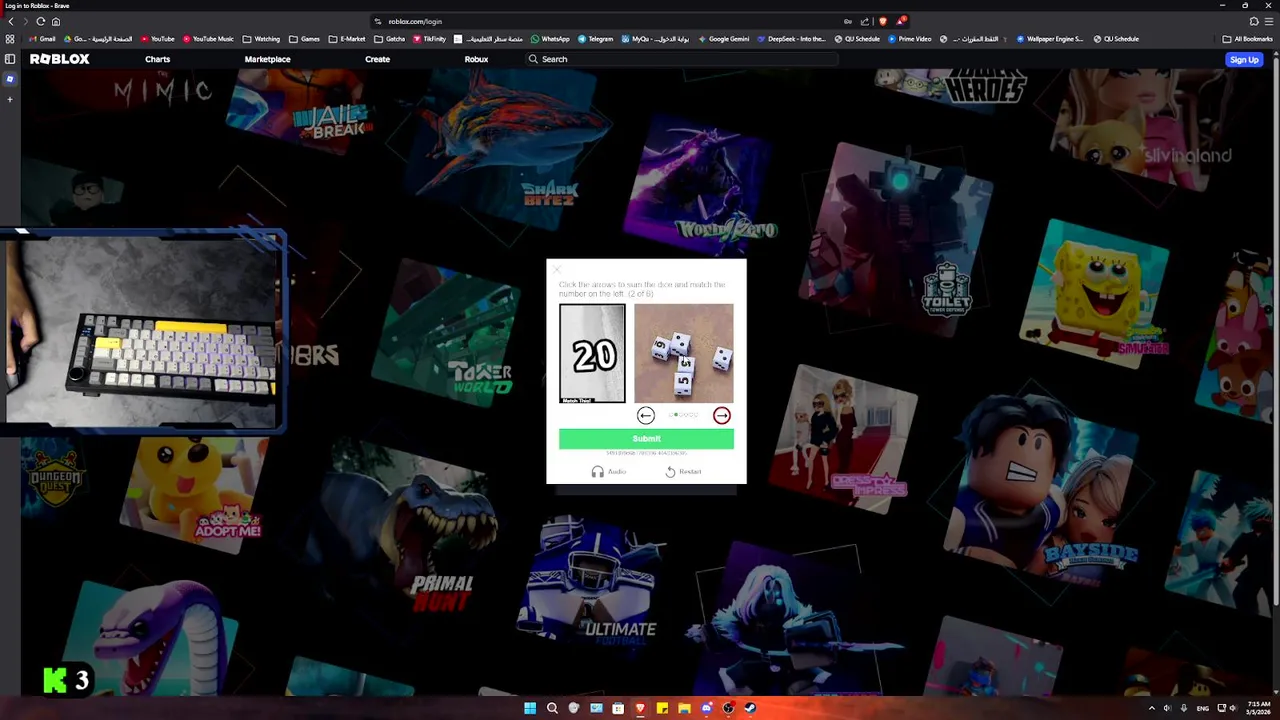Screen dimensions: 1280x720
Task: Open Discord from taskbar
Action: pyautogui.click(x=706, y=708)
